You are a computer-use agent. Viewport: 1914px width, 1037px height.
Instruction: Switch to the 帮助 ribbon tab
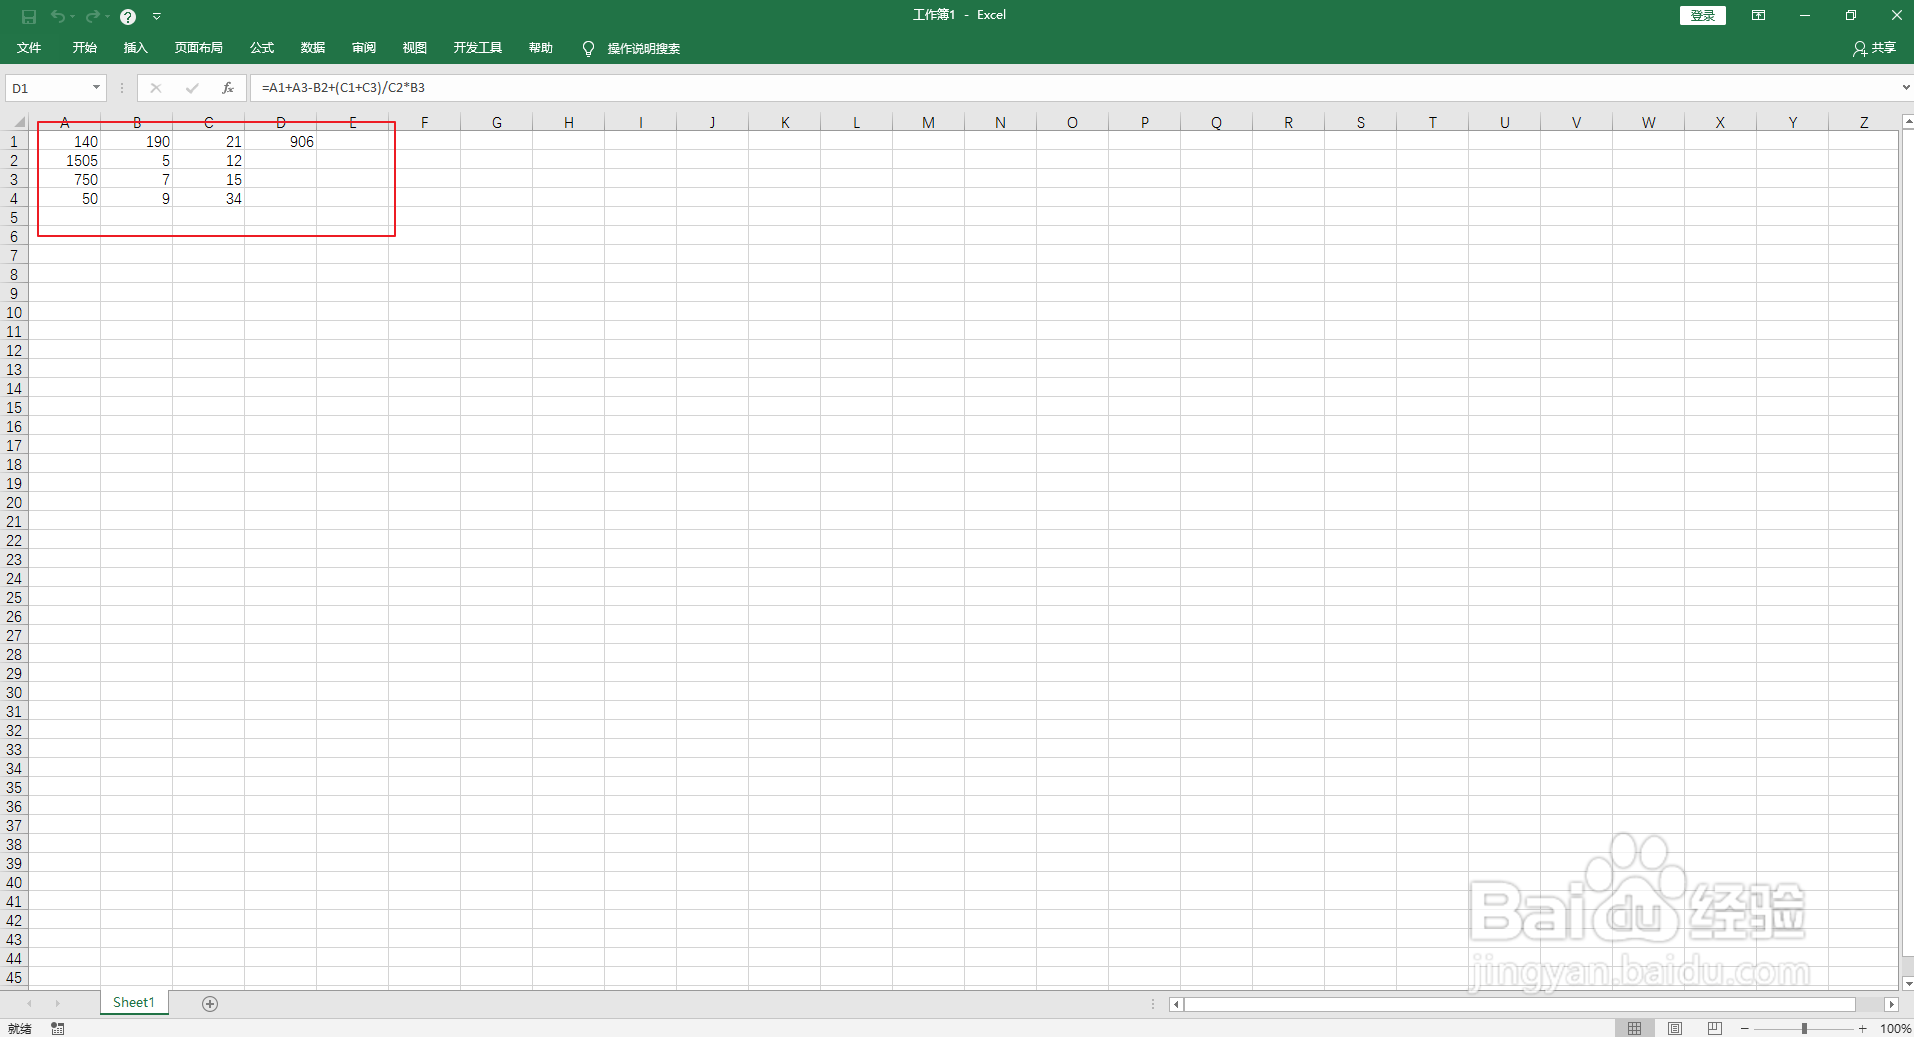click(541, 48)
